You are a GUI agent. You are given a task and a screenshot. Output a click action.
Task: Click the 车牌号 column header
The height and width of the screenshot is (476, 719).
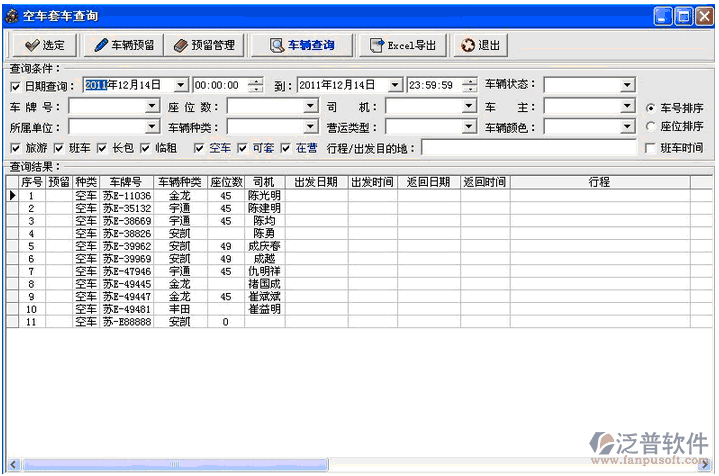click(x=125, y=182)
